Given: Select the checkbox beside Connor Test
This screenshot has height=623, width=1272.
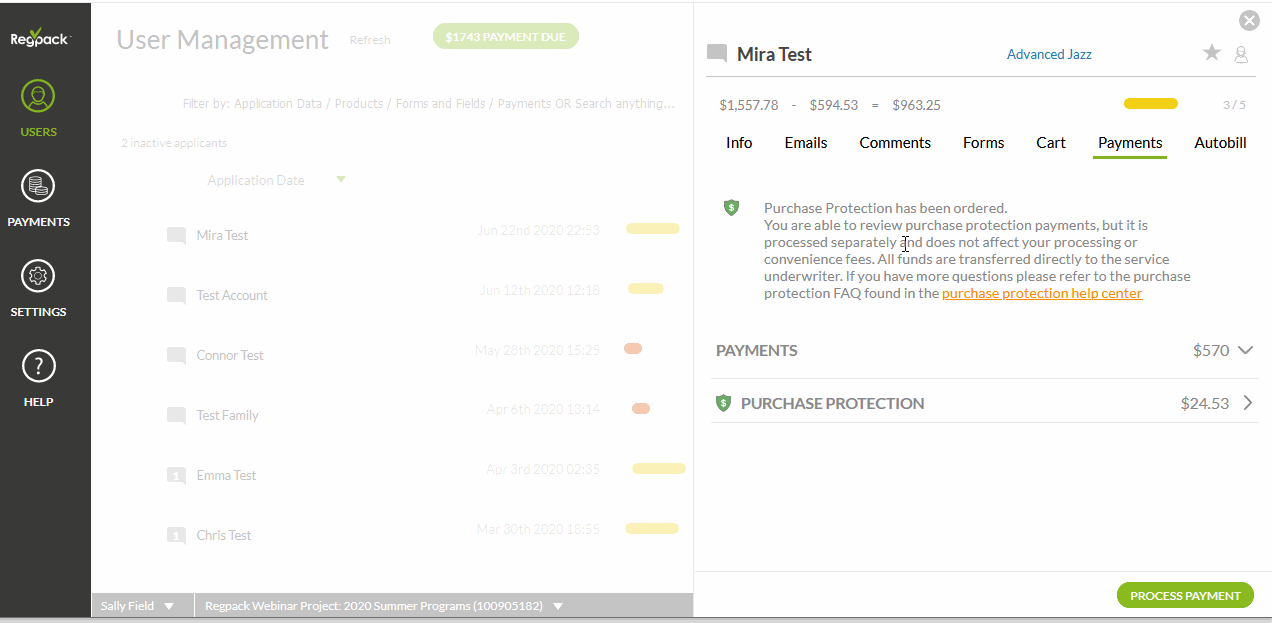Looking at the screenshot, I should 175,354.
